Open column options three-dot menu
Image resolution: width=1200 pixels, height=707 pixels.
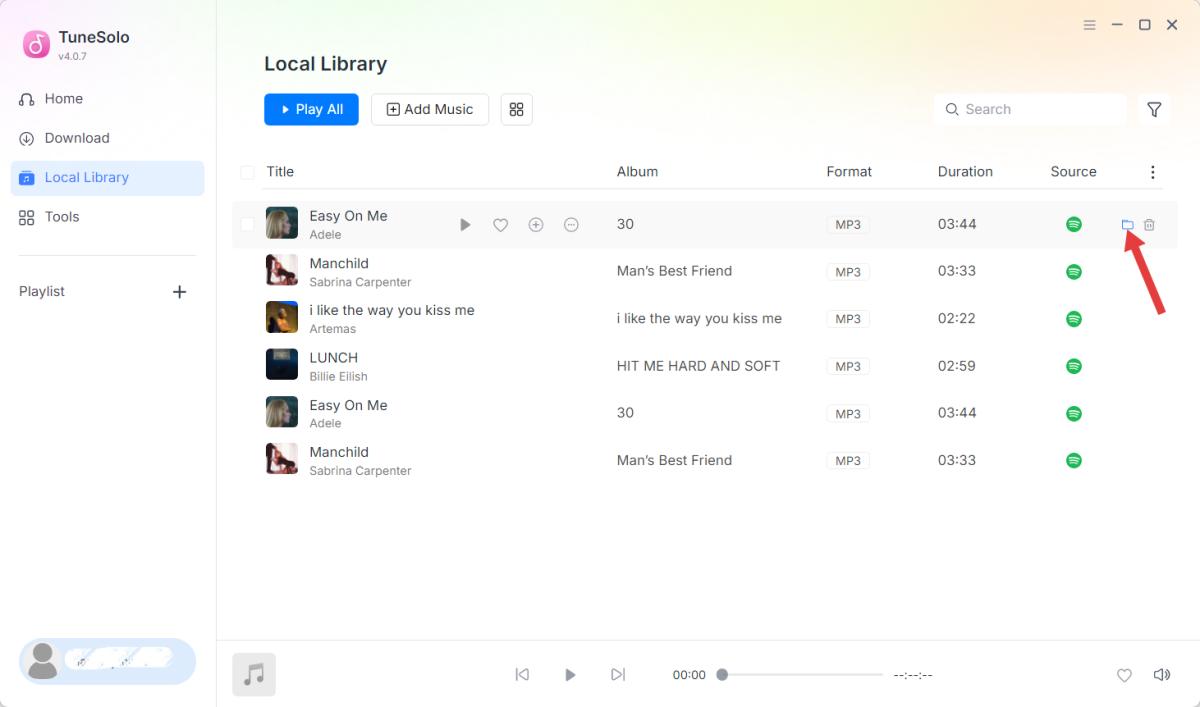click(x=1153, y=173)
